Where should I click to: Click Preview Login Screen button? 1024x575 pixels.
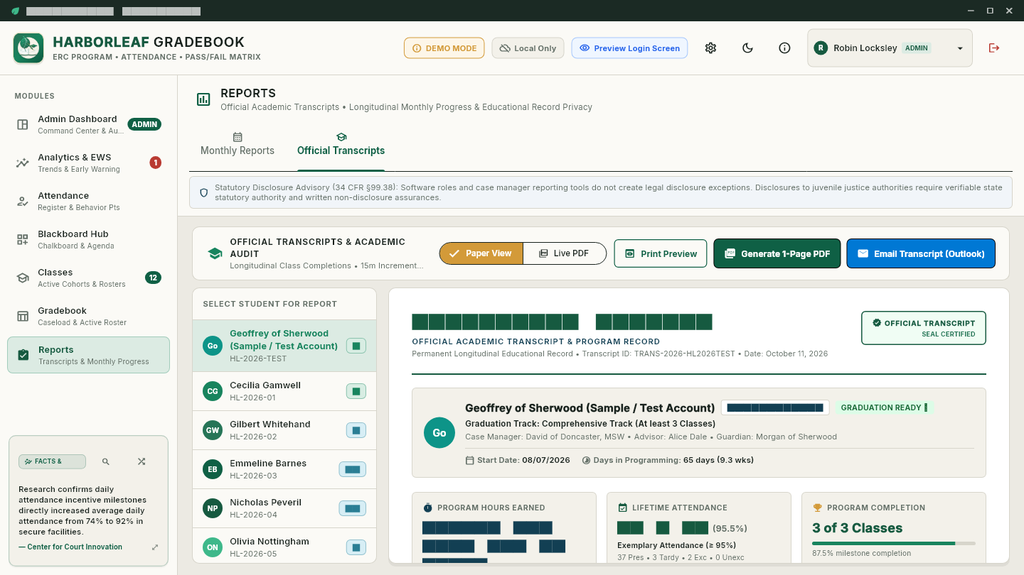click(630, 48)
